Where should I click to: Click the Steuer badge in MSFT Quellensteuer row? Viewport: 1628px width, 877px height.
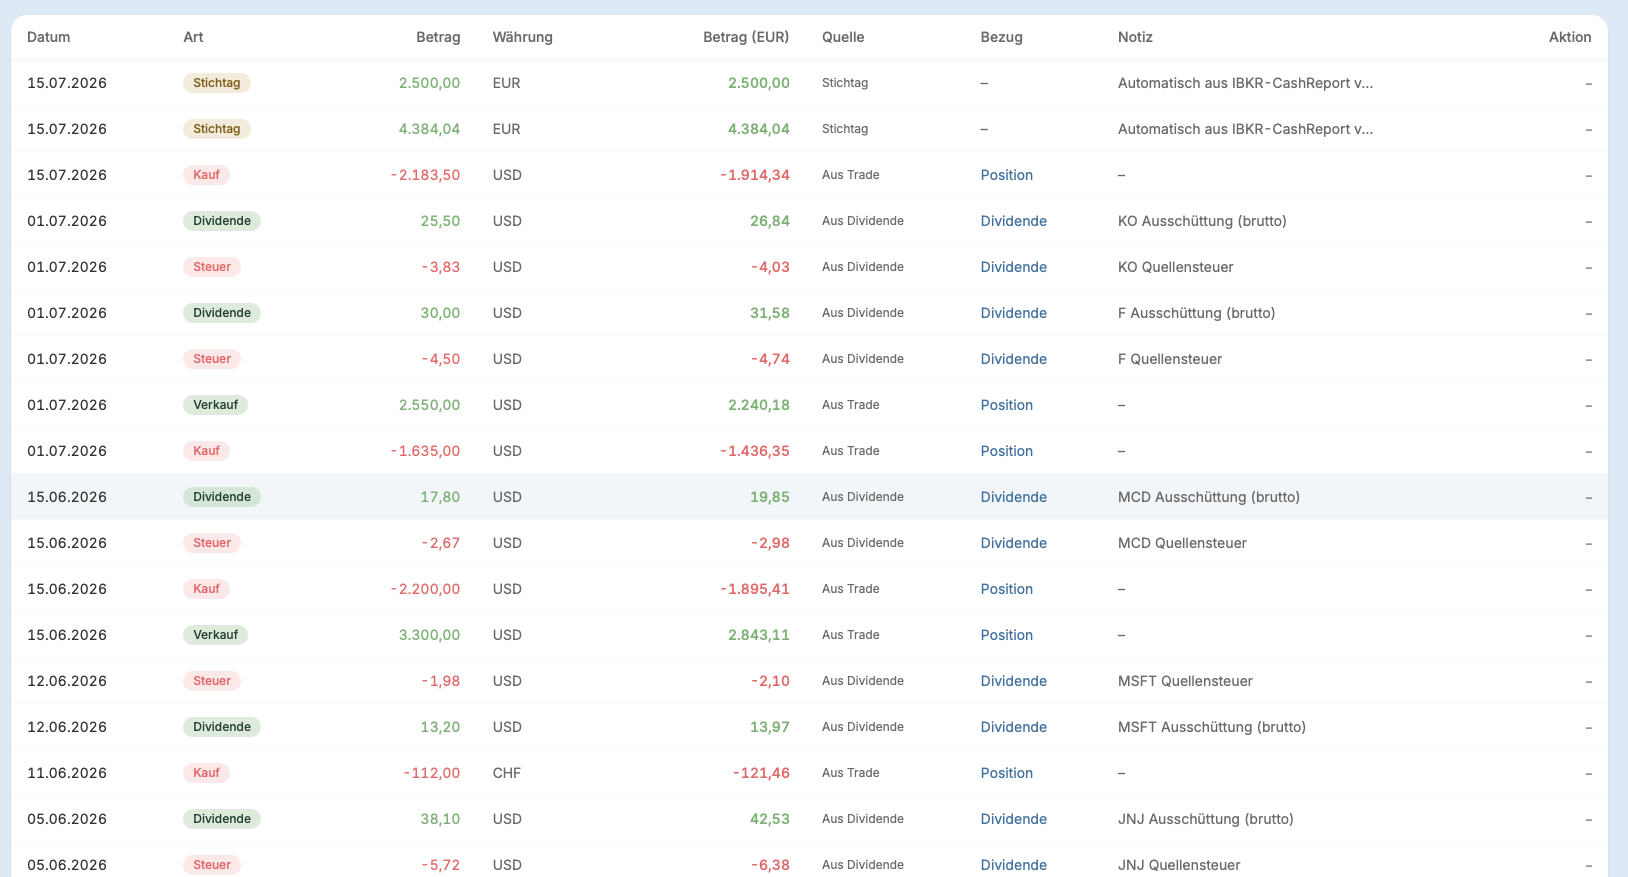point(212,681)
